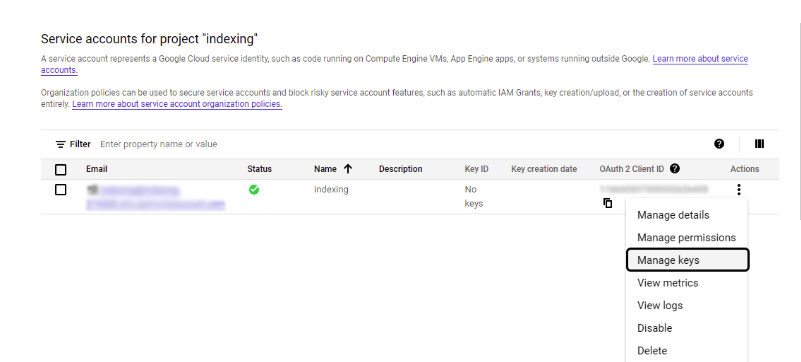Viewport: 801px width, 362px height.
Task: Click the Status column header
Action: (260, 169)
